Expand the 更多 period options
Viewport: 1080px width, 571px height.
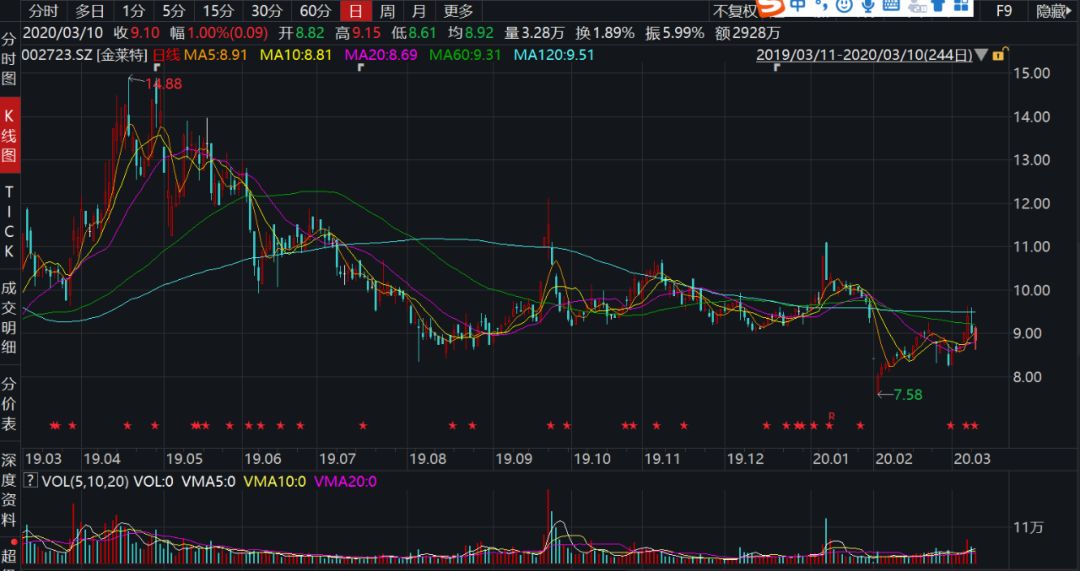point(458,12)
